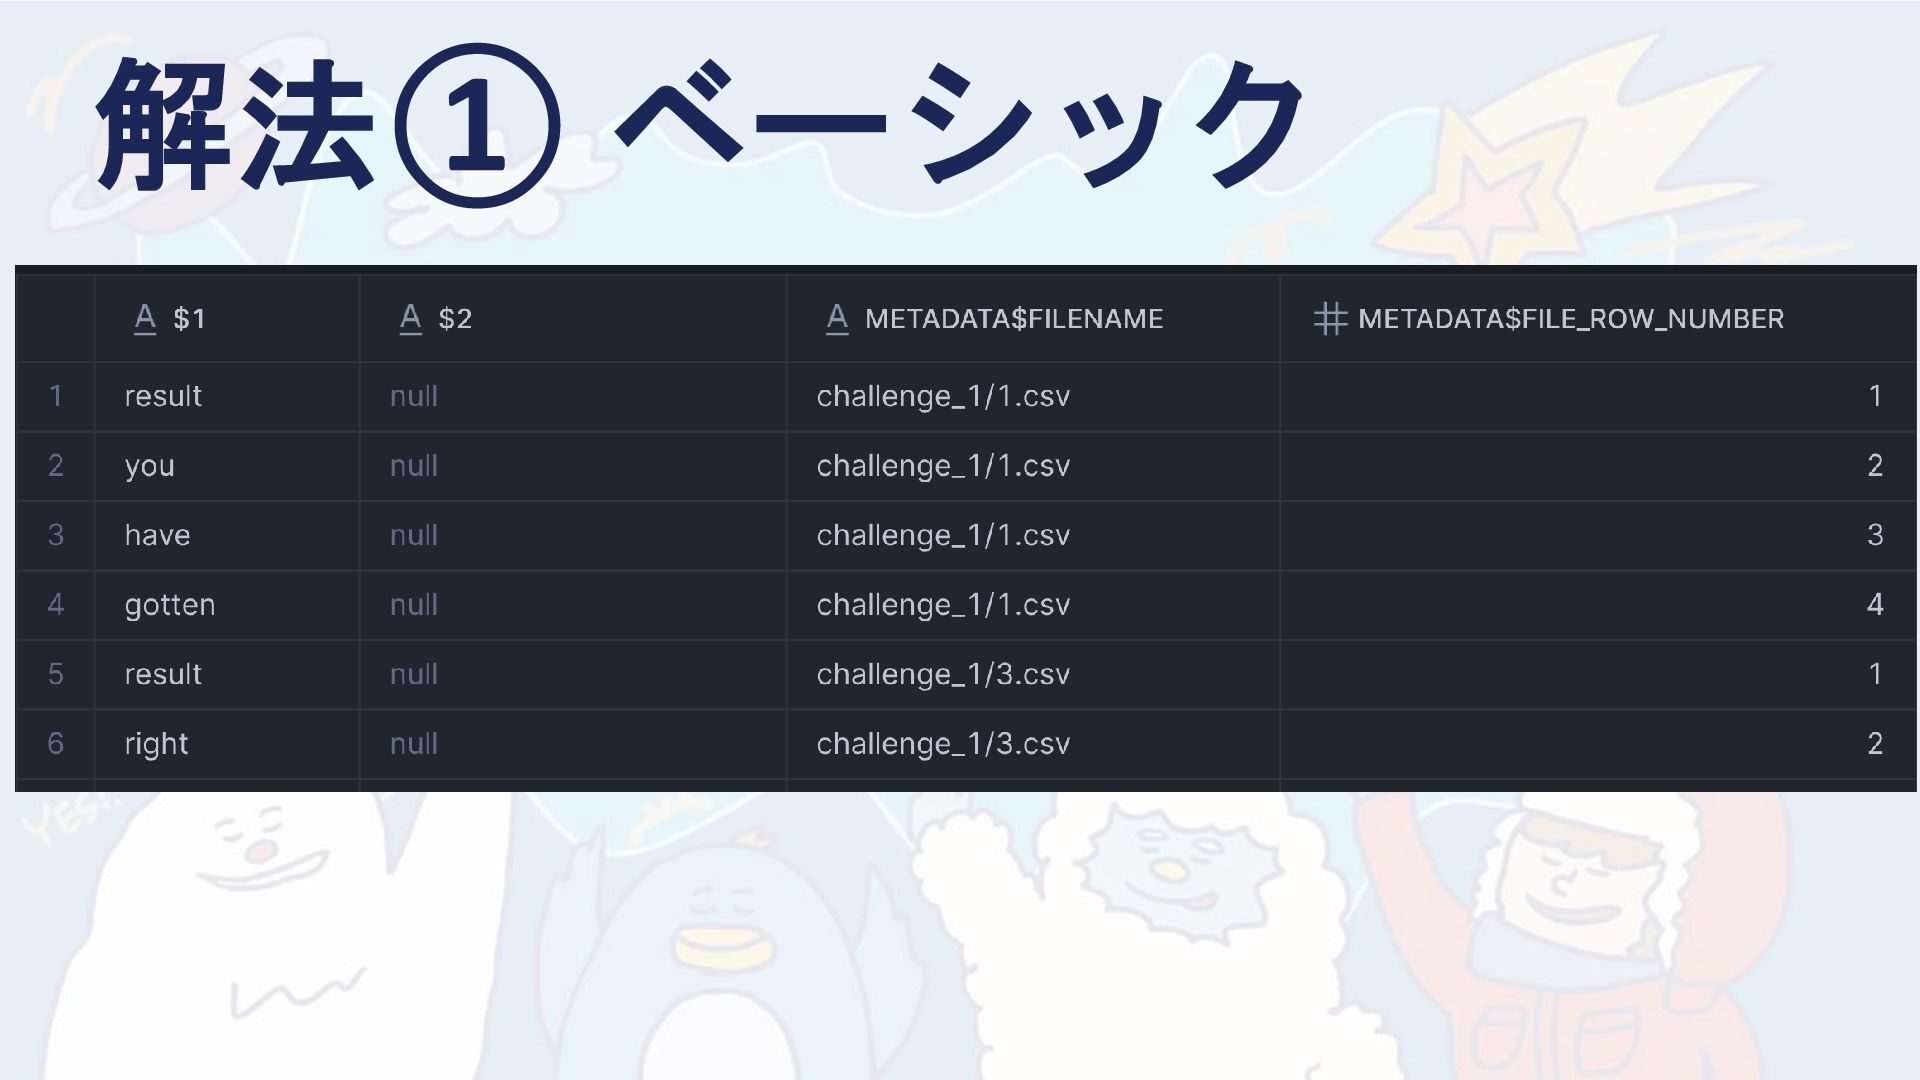Select row number 6 in the index column
This screenshot has width=1920, height=1080.
[56, 744]
